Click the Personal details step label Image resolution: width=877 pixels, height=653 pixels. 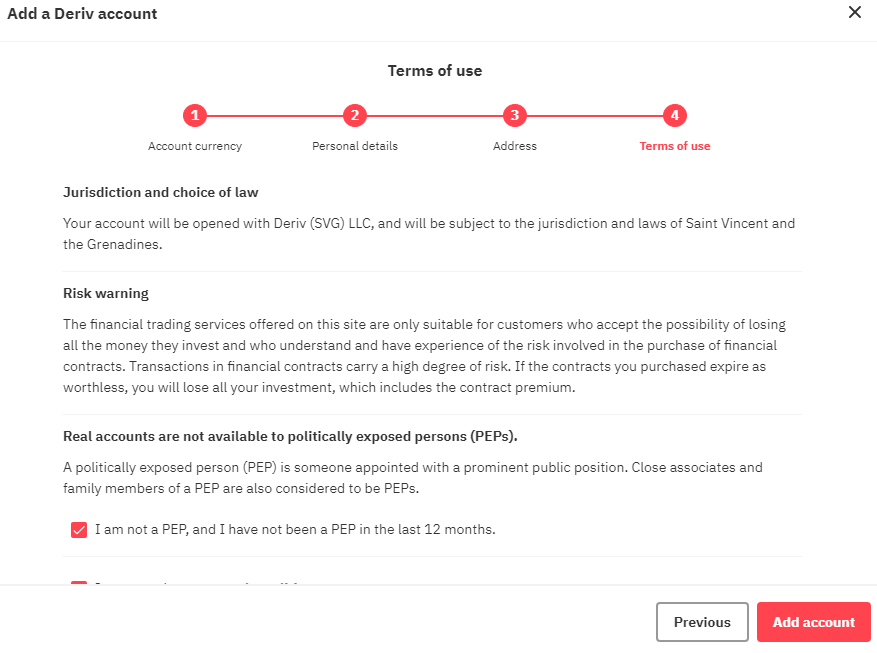coord(355,145)
